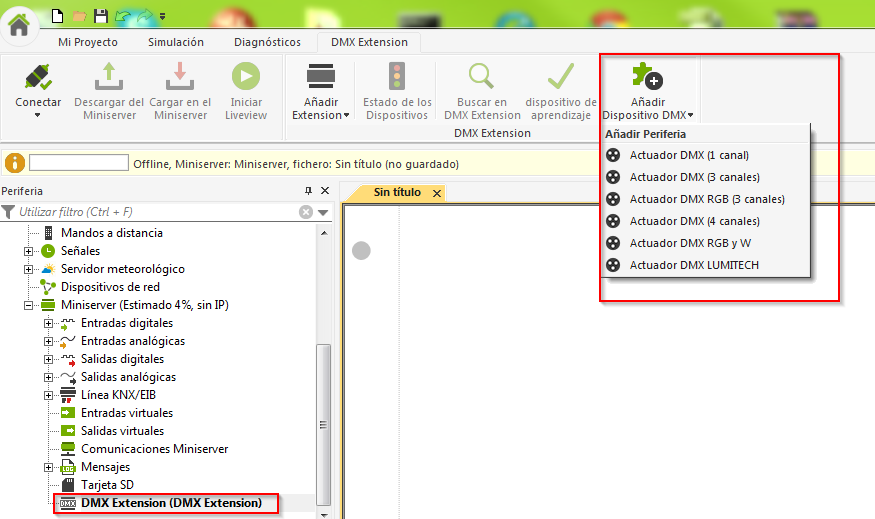Open the Diagnósticos tab
Image resolution: width=875 pixels, height=519 pixels.
coord(267,42)
